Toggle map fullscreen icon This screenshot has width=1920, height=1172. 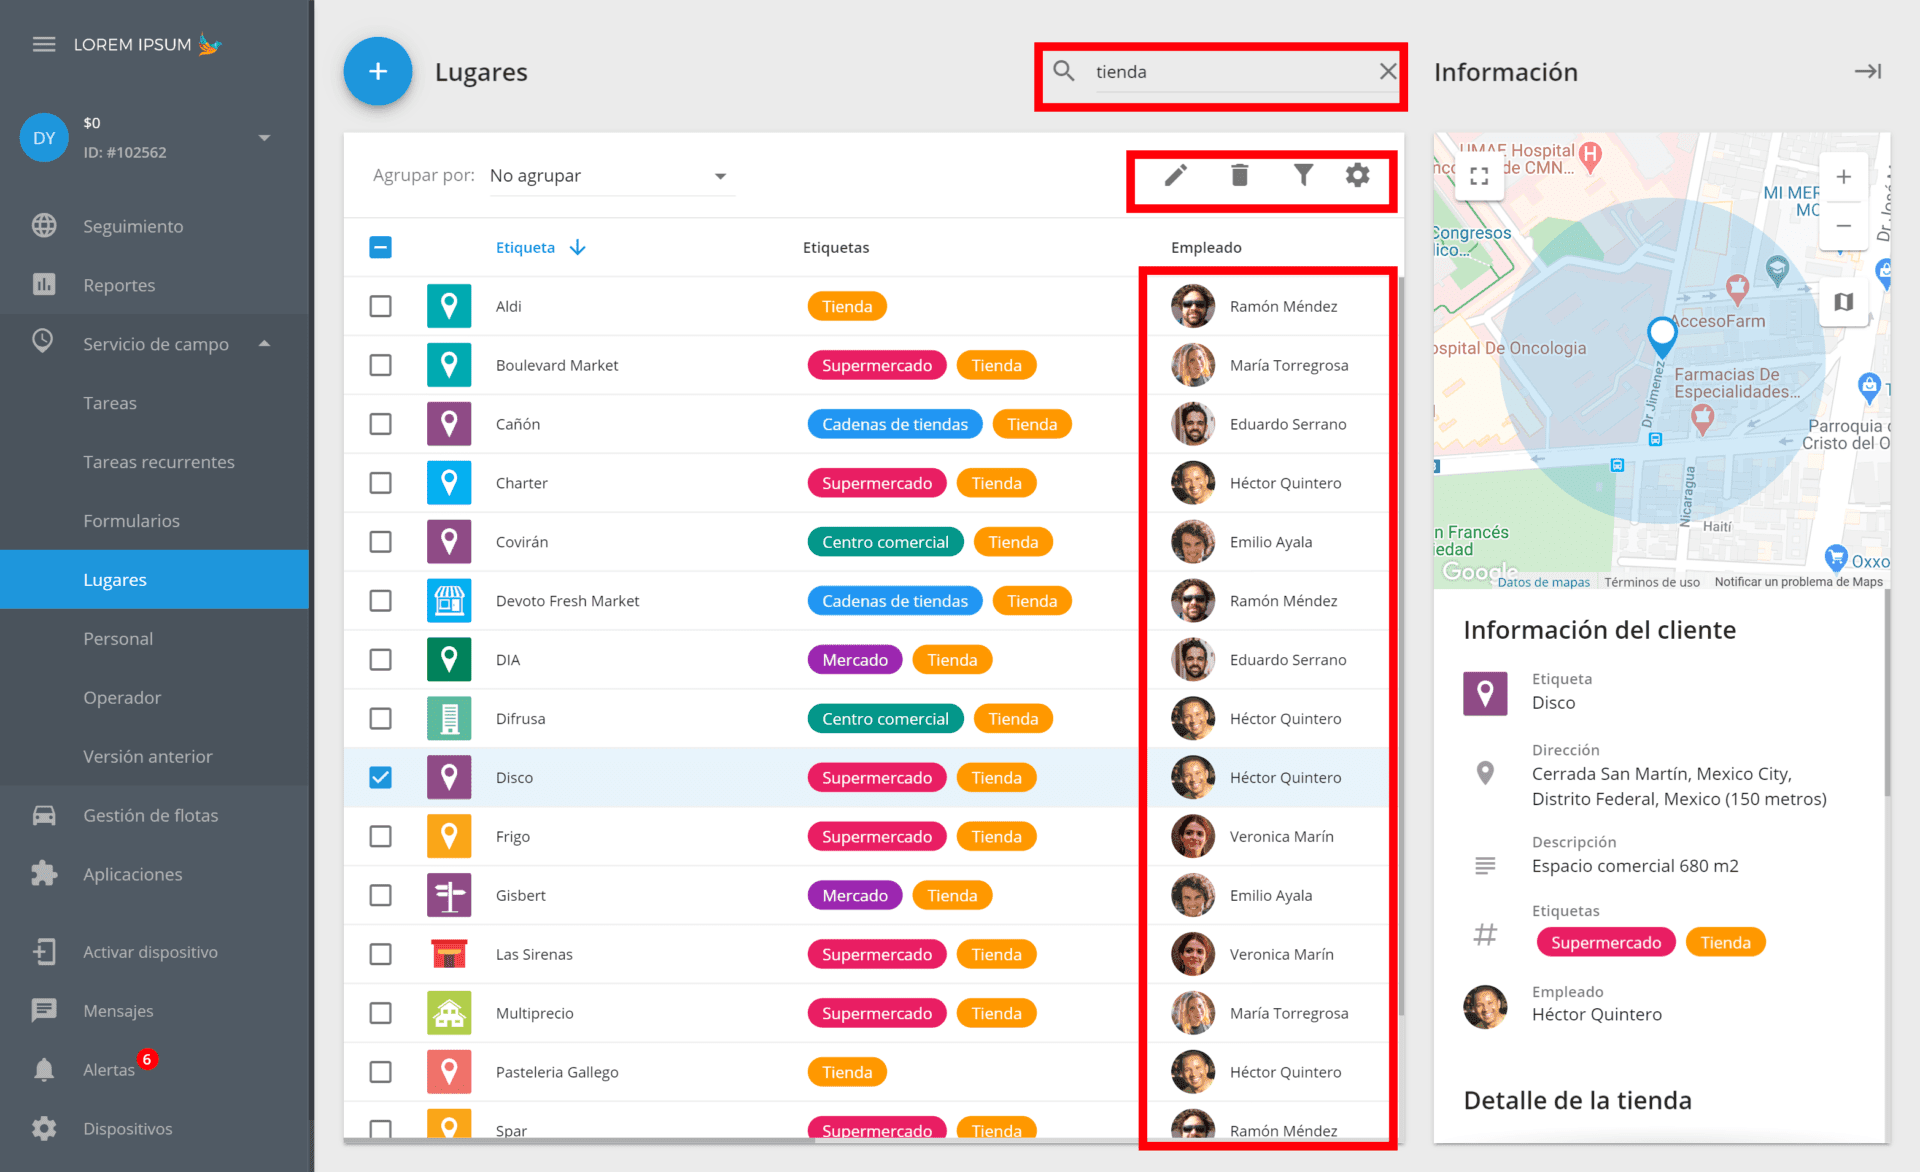[x=1479, y=177]
